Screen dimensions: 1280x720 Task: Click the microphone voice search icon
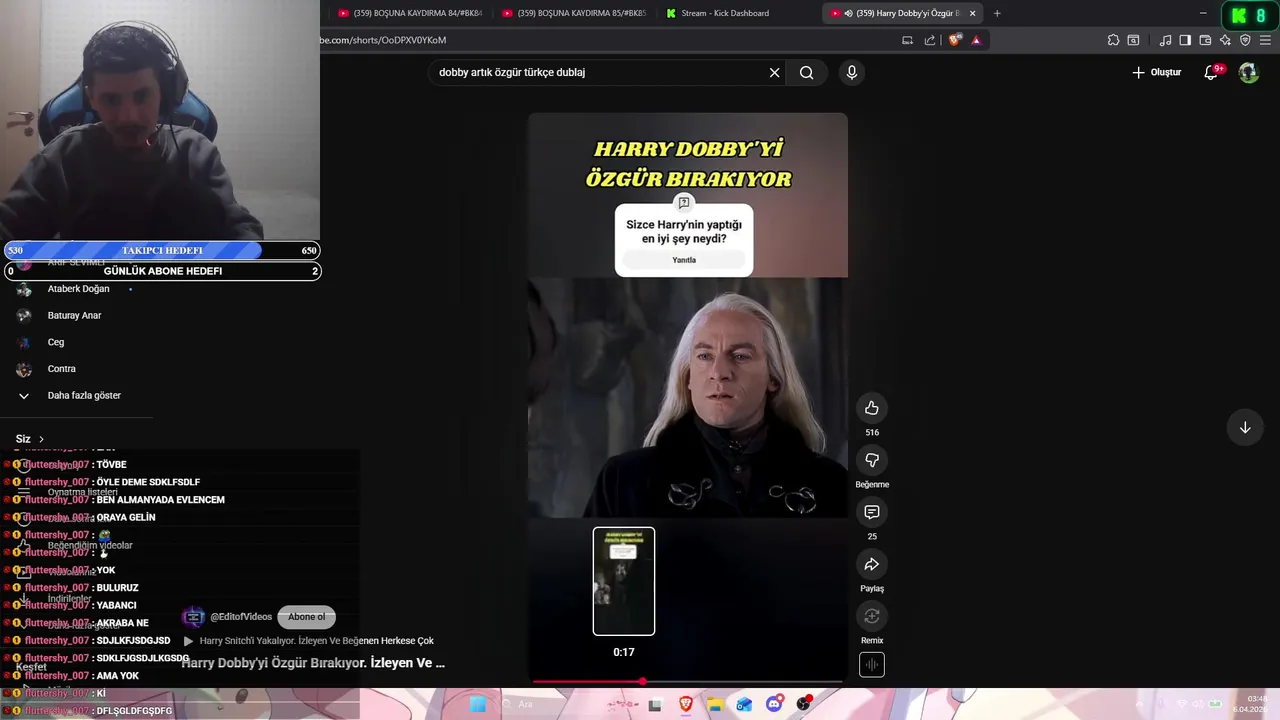click(852, 72)
